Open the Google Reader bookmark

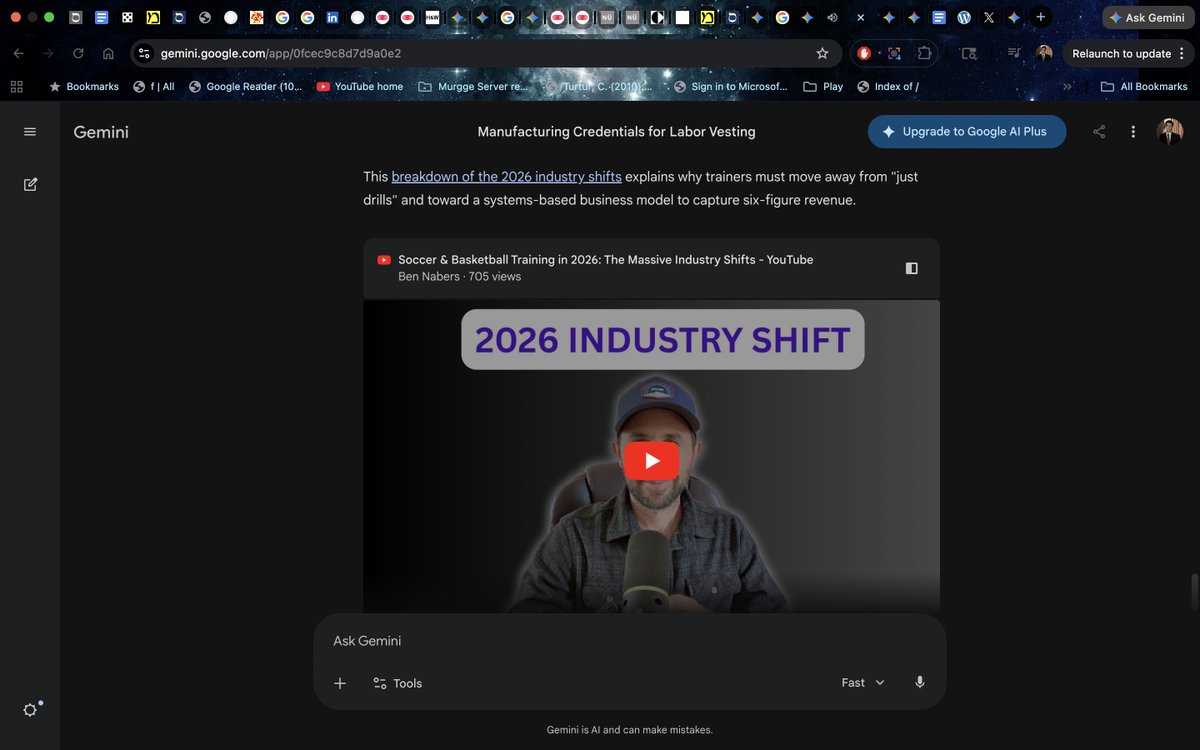point(246,86)
